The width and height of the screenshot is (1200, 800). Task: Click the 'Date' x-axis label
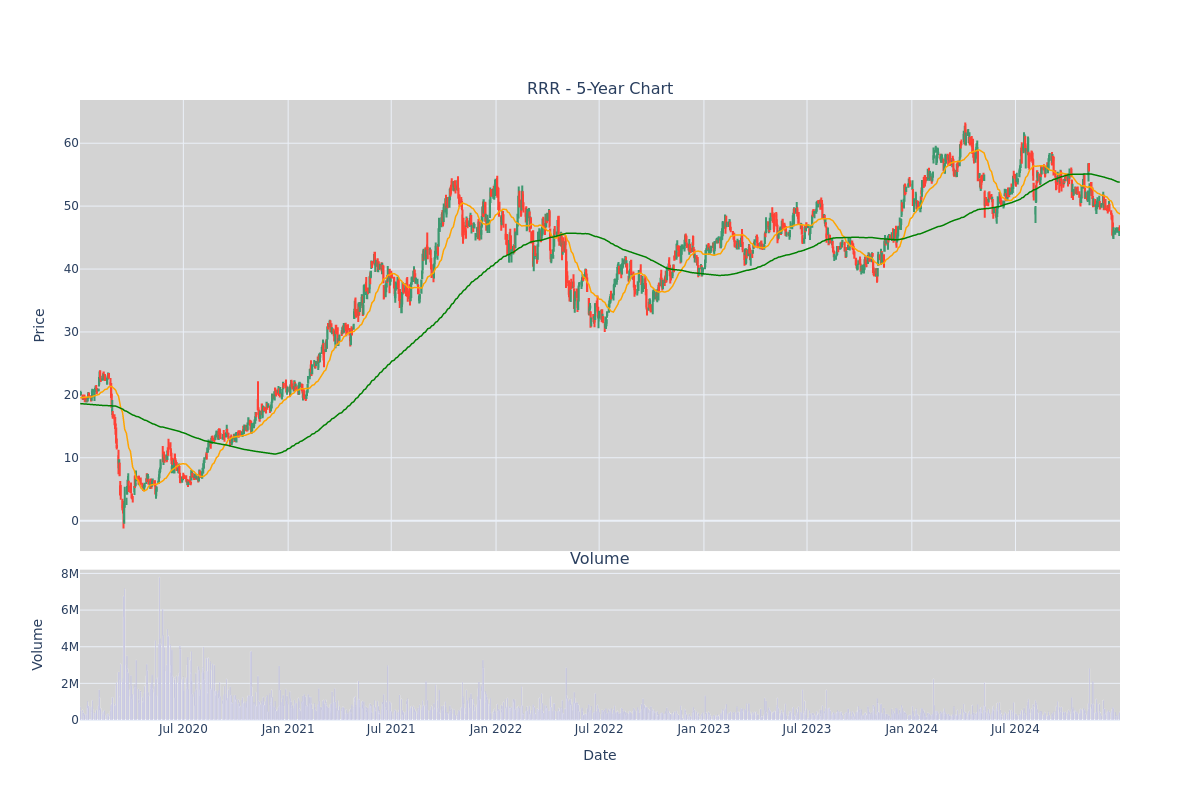[600, 756]
